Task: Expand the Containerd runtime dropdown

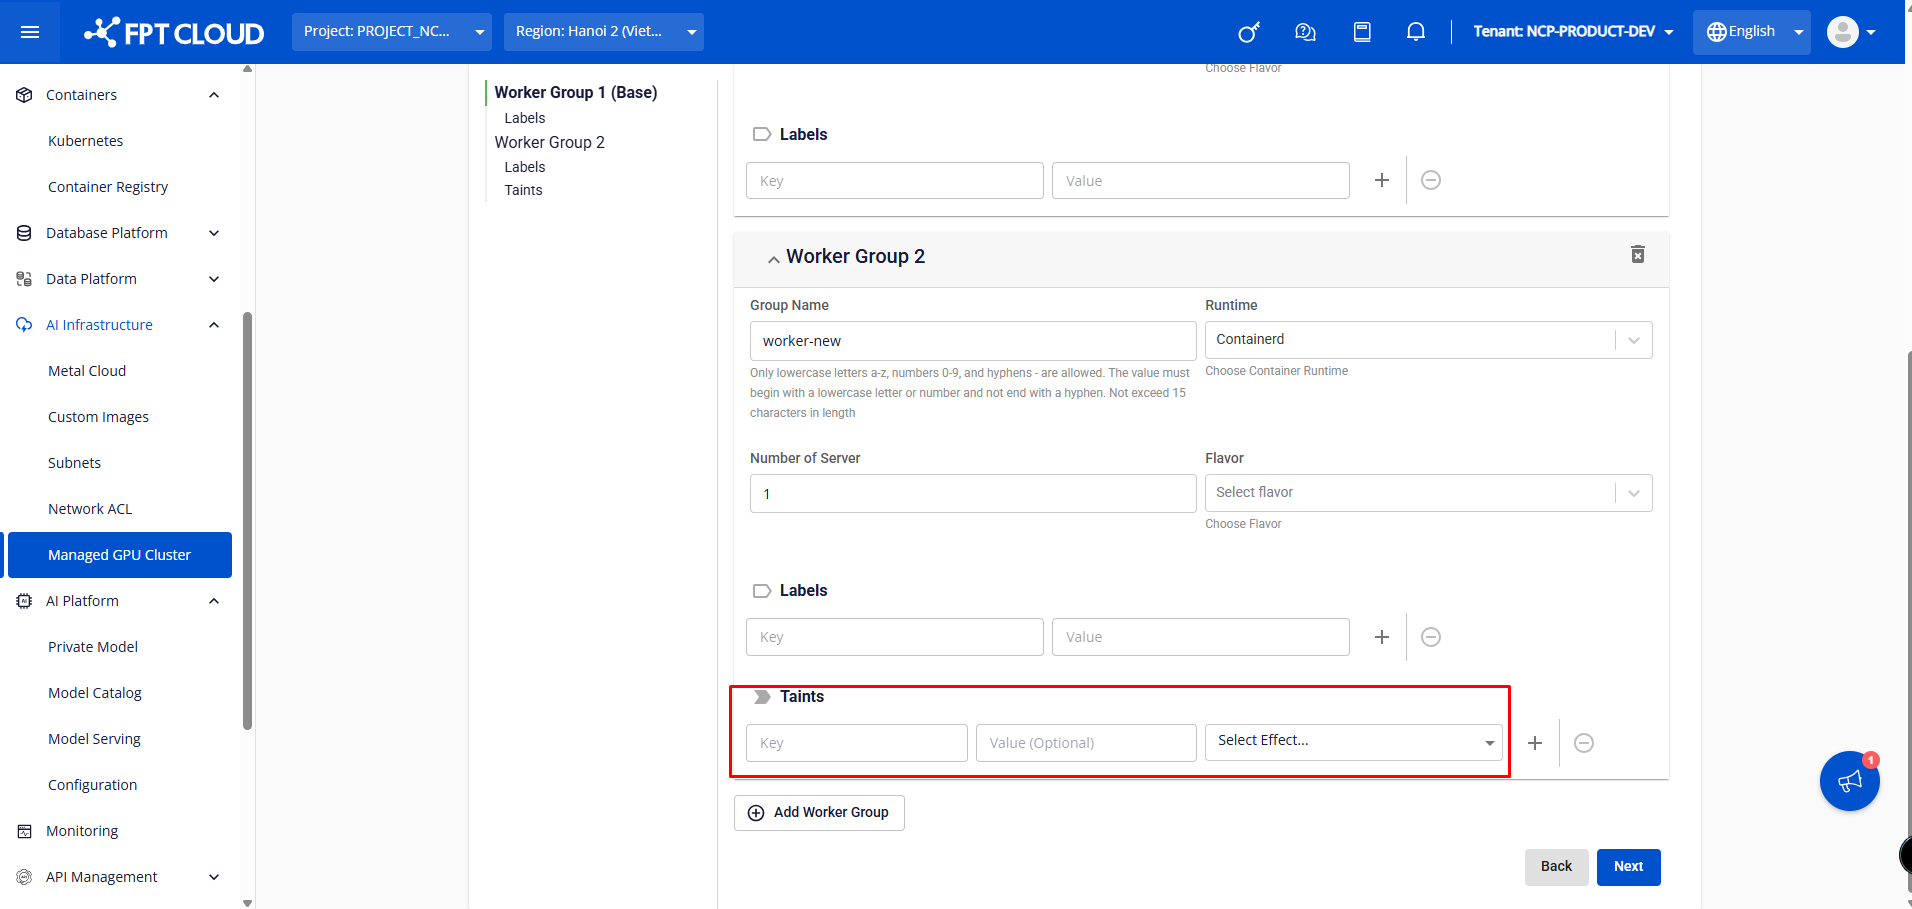Action: 1427,340
